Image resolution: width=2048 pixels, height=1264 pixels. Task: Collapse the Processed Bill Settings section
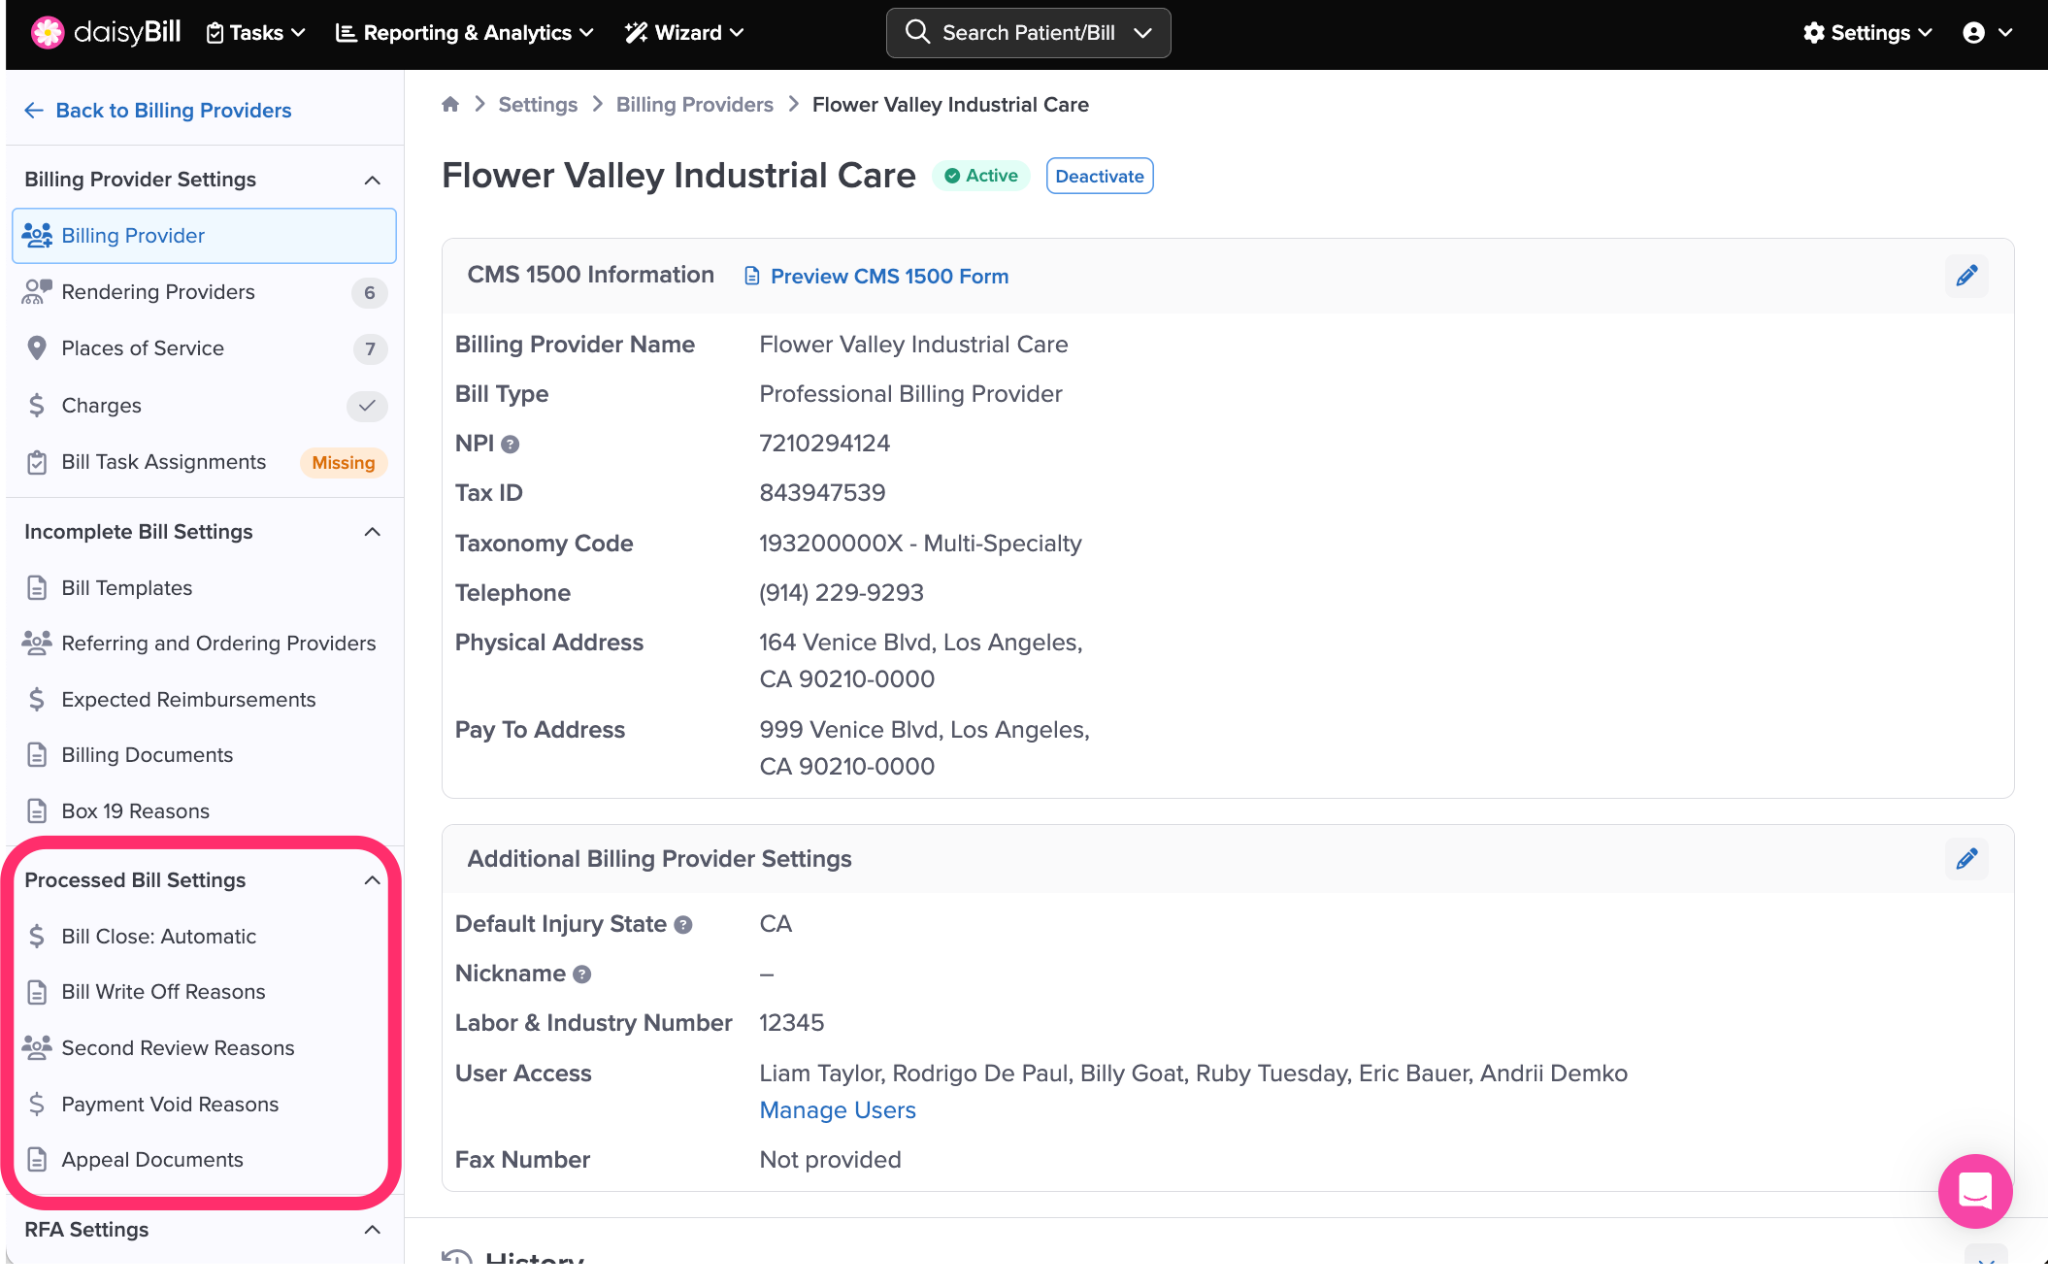372,880
